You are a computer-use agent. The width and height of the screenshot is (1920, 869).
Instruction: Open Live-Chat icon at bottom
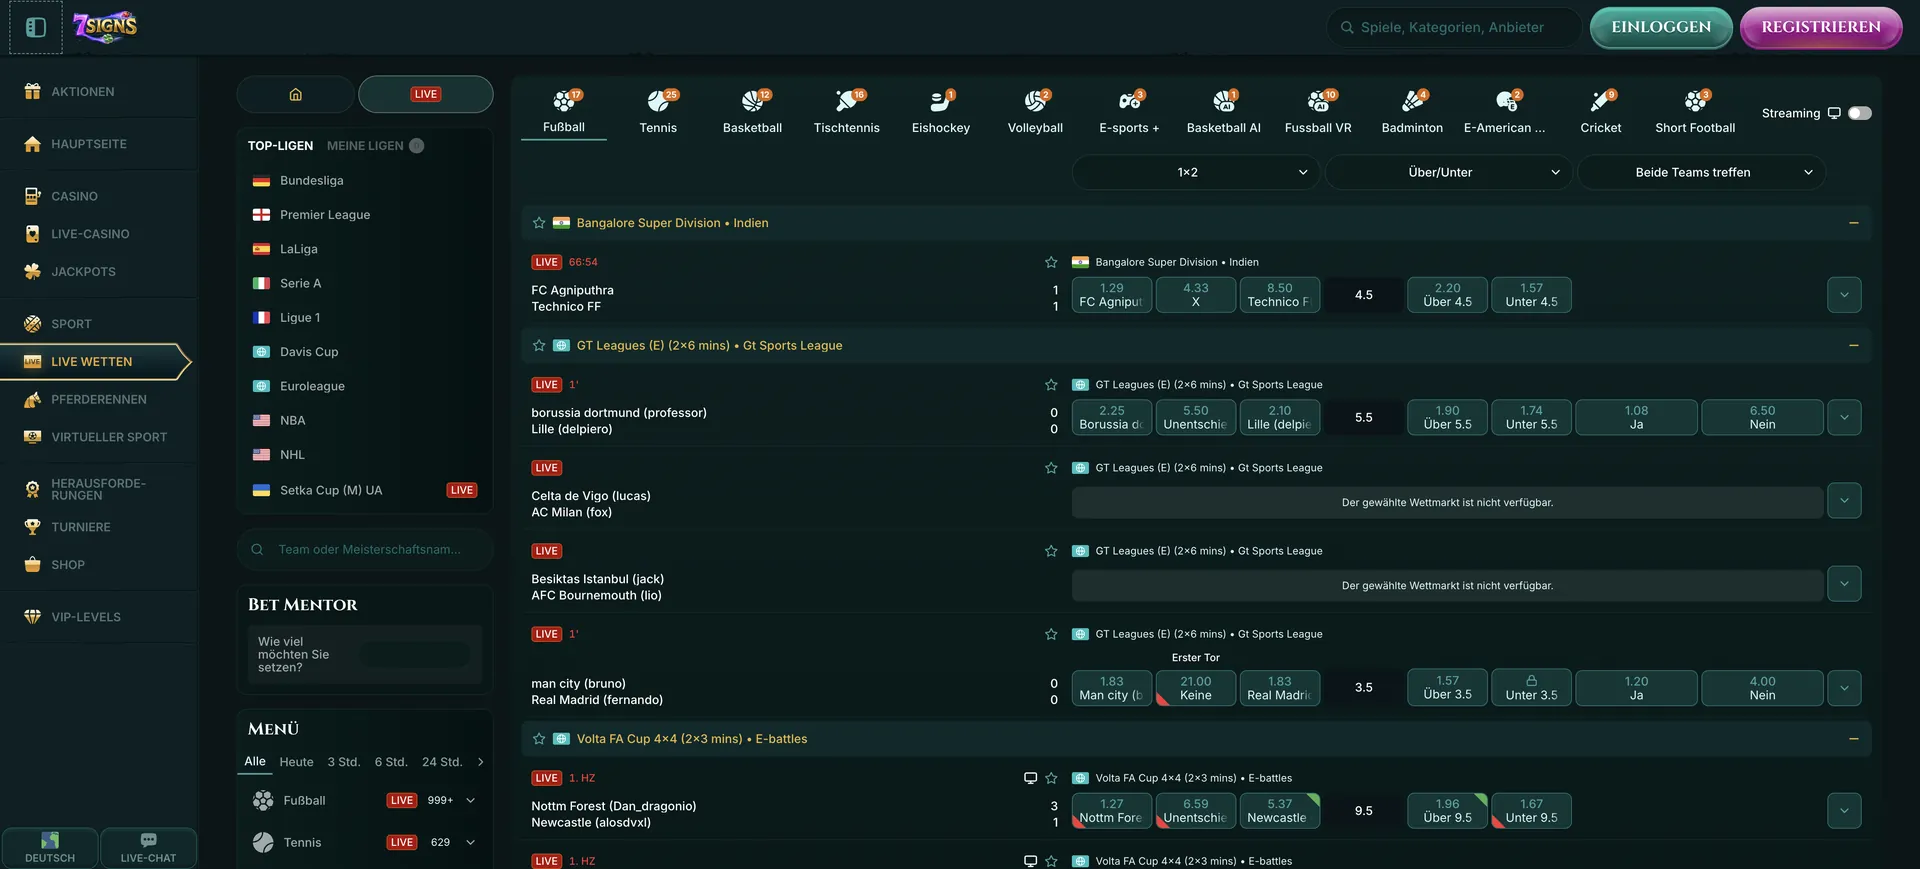pos(148,848)
